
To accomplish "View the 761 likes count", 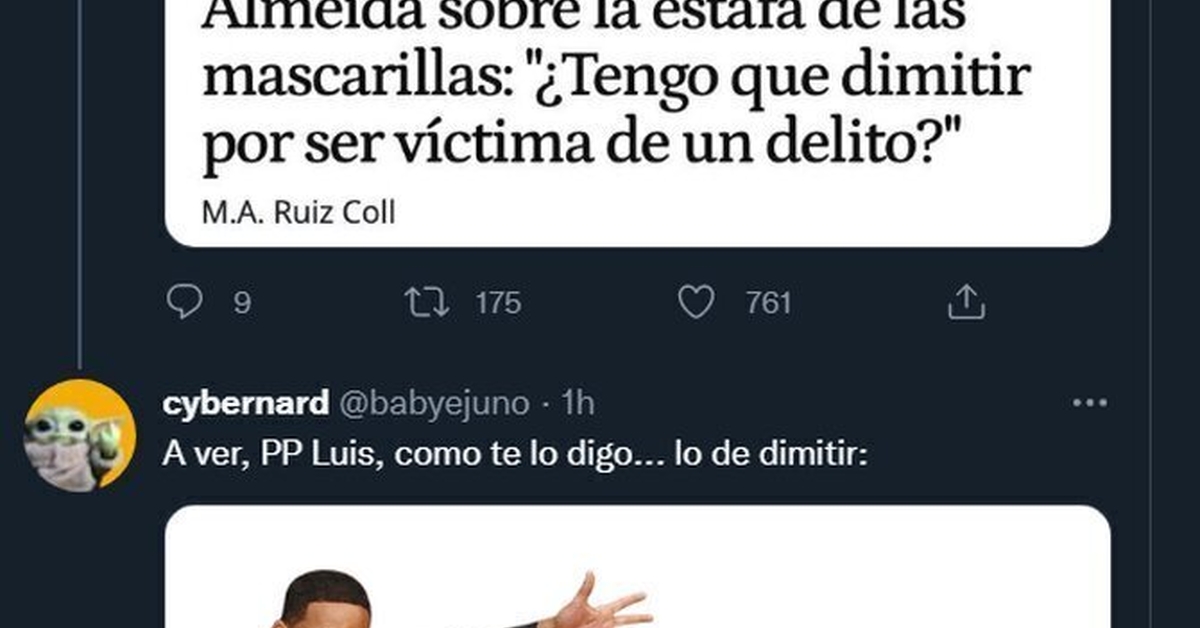I will click(769, 303).
